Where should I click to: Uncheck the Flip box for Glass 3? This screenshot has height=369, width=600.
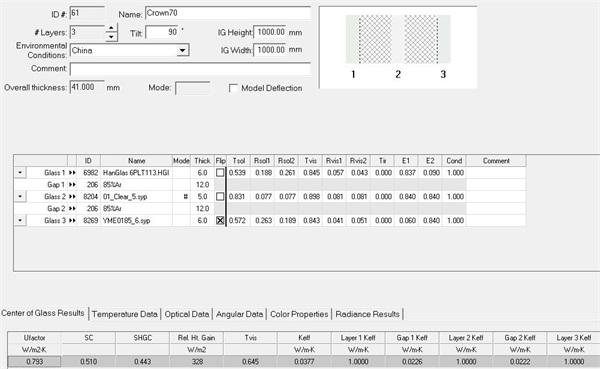pyautogui.click(x=220, y=220)
